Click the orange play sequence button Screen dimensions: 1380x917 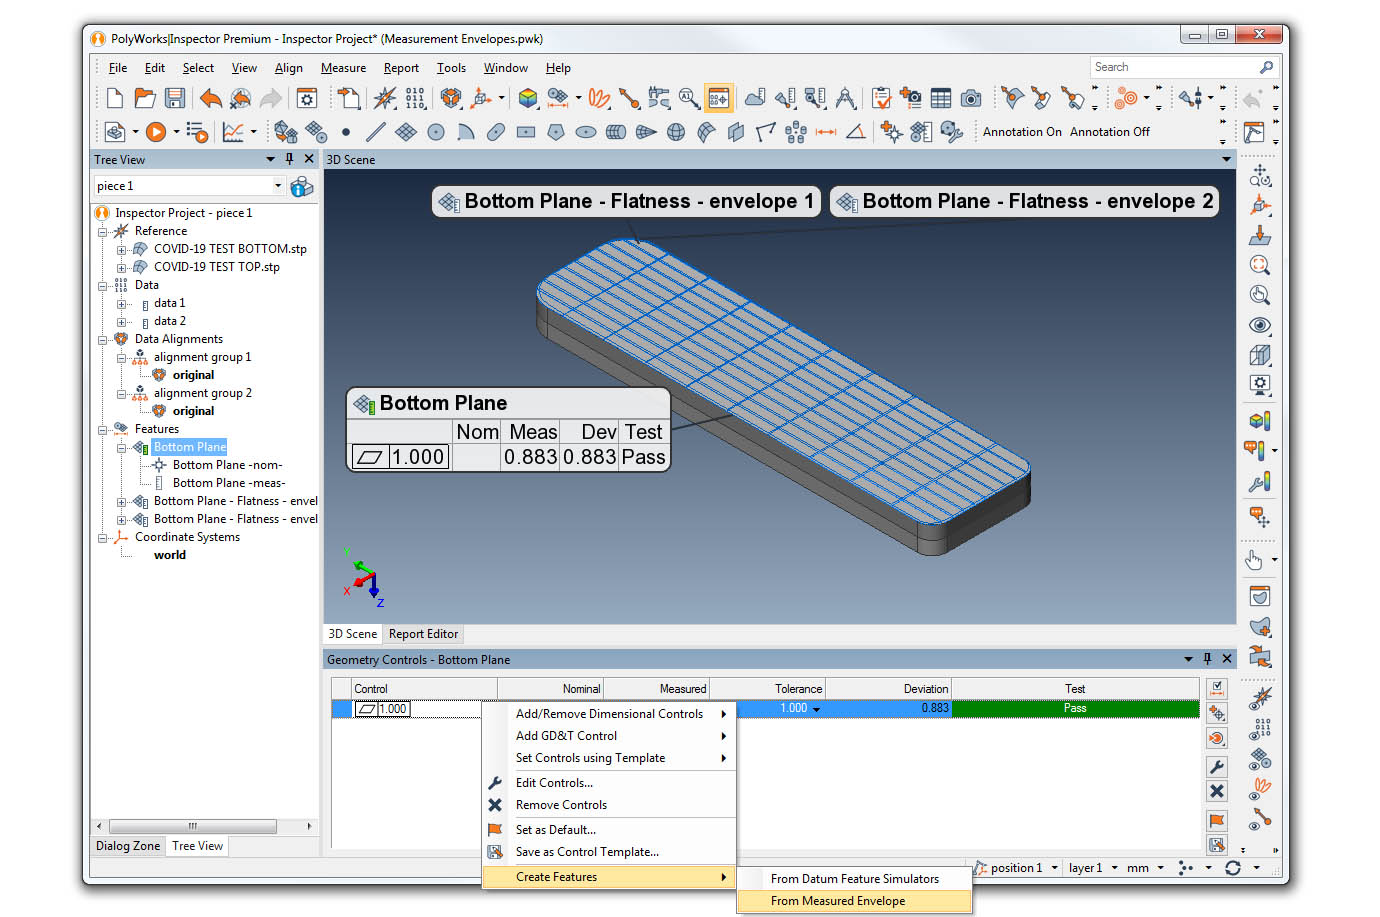click(155, 132)
